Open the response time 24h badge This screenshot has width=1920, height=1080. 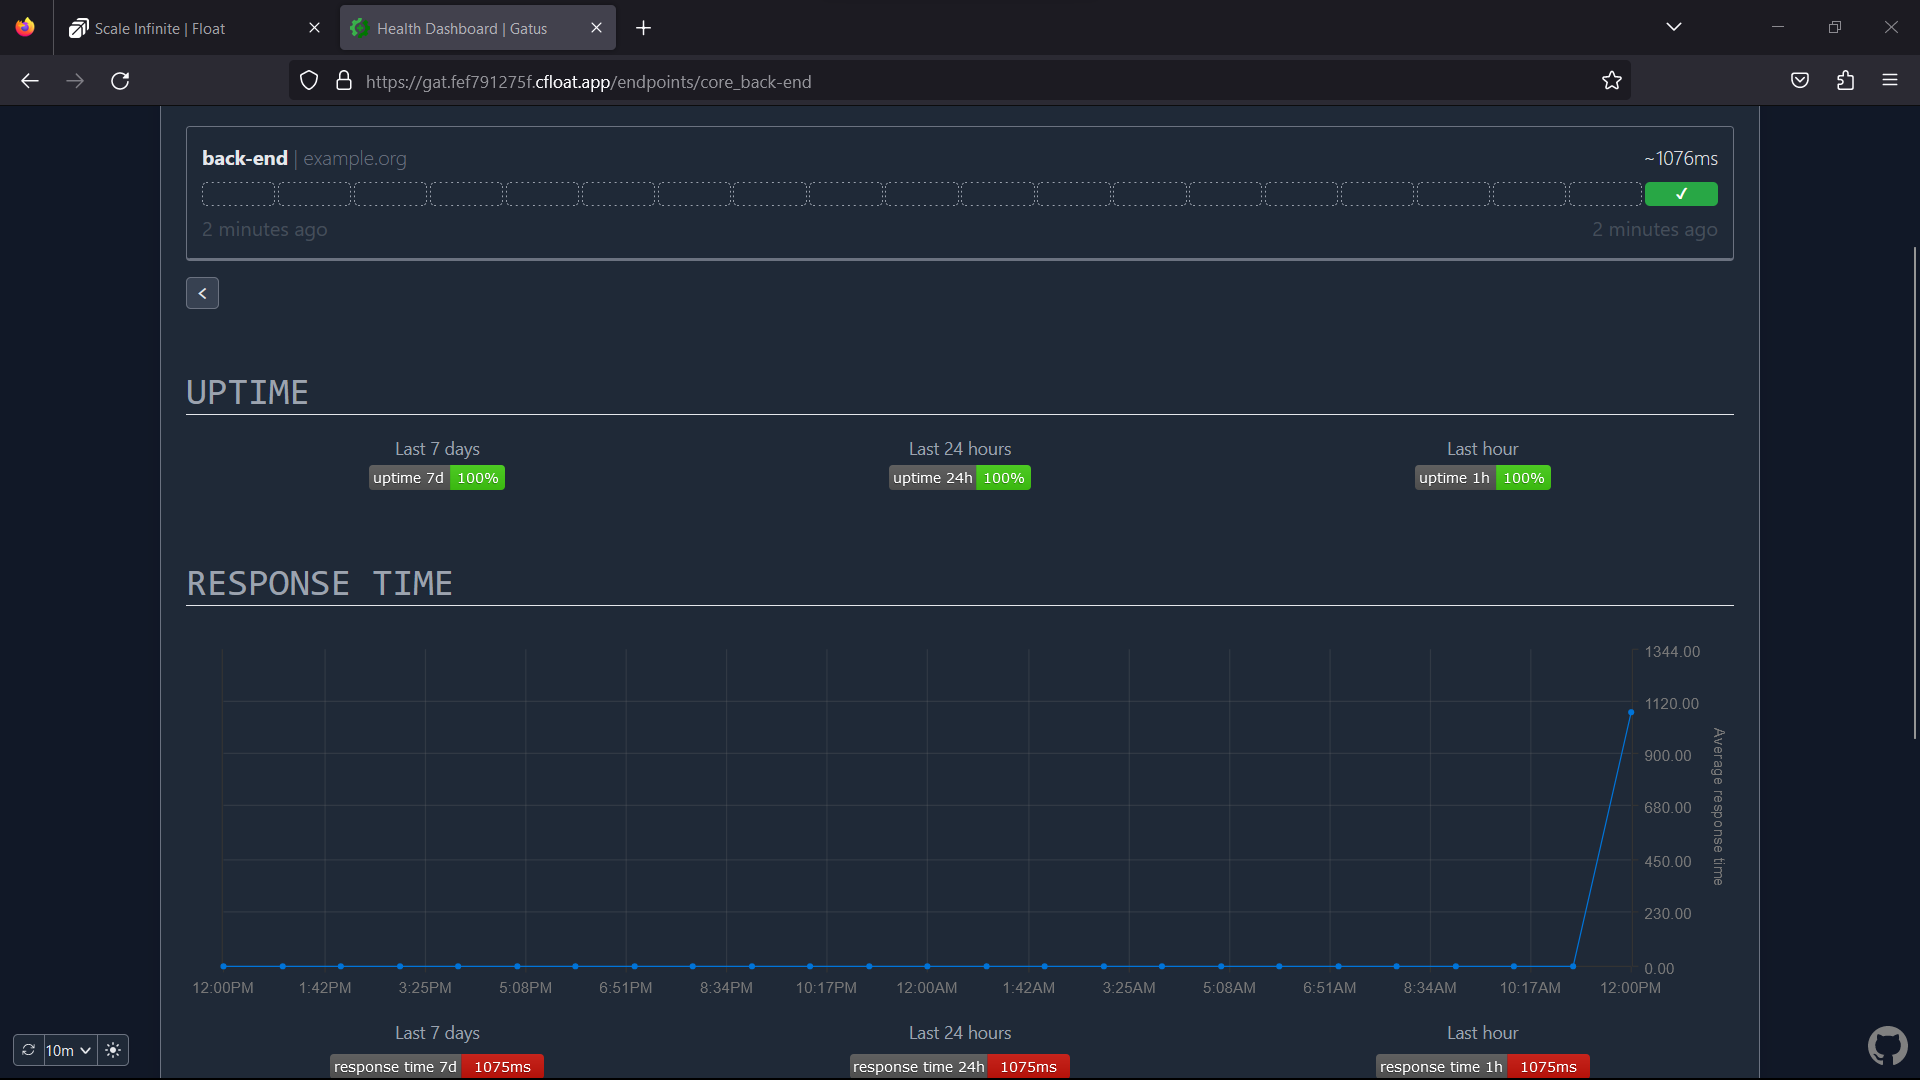coord(960,1067)
